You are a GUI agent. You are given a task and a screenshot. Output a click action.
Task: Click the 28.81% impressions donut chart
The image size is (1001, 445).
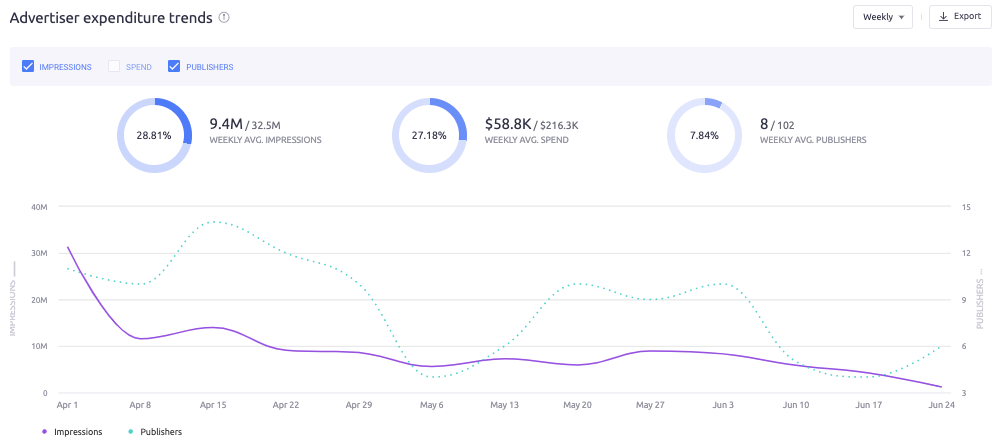click(154, 134)
